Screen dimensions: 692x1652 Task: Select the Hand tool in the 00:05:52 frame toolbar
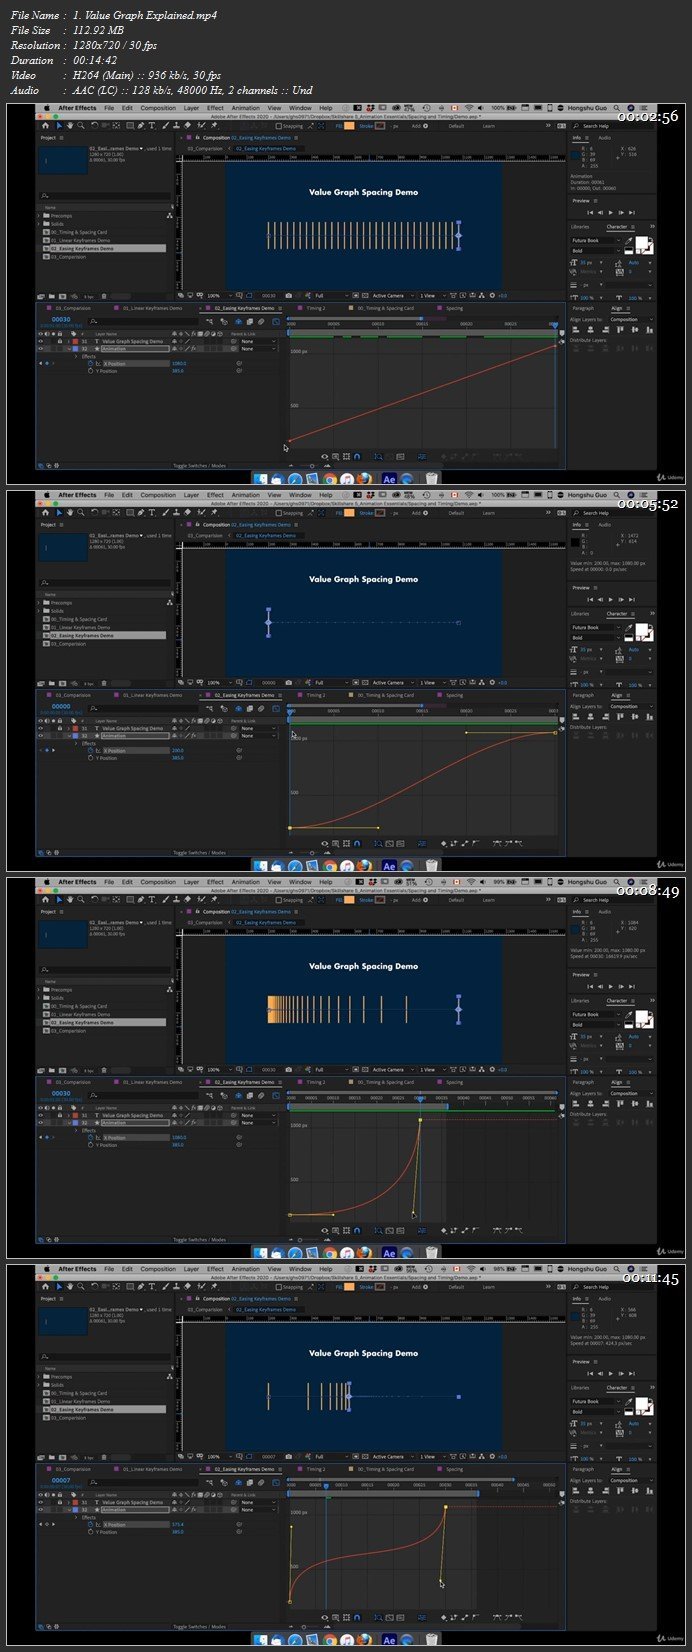[69, 513]
